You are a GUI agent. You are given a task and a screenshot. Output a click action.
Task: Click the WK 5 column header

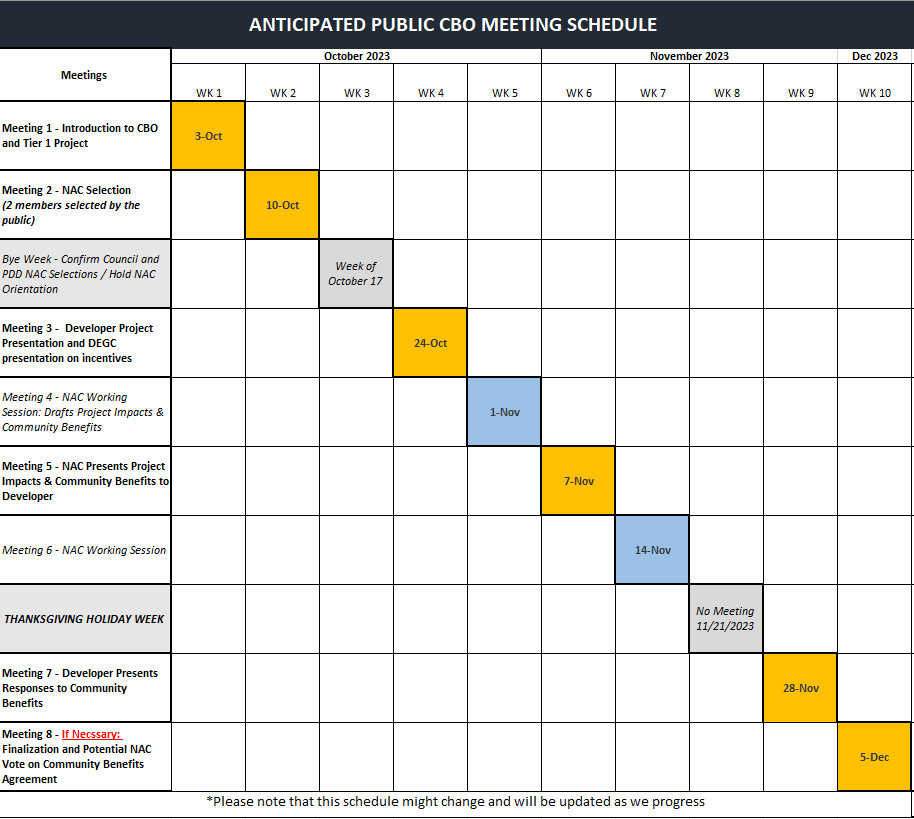coord(504,93)
